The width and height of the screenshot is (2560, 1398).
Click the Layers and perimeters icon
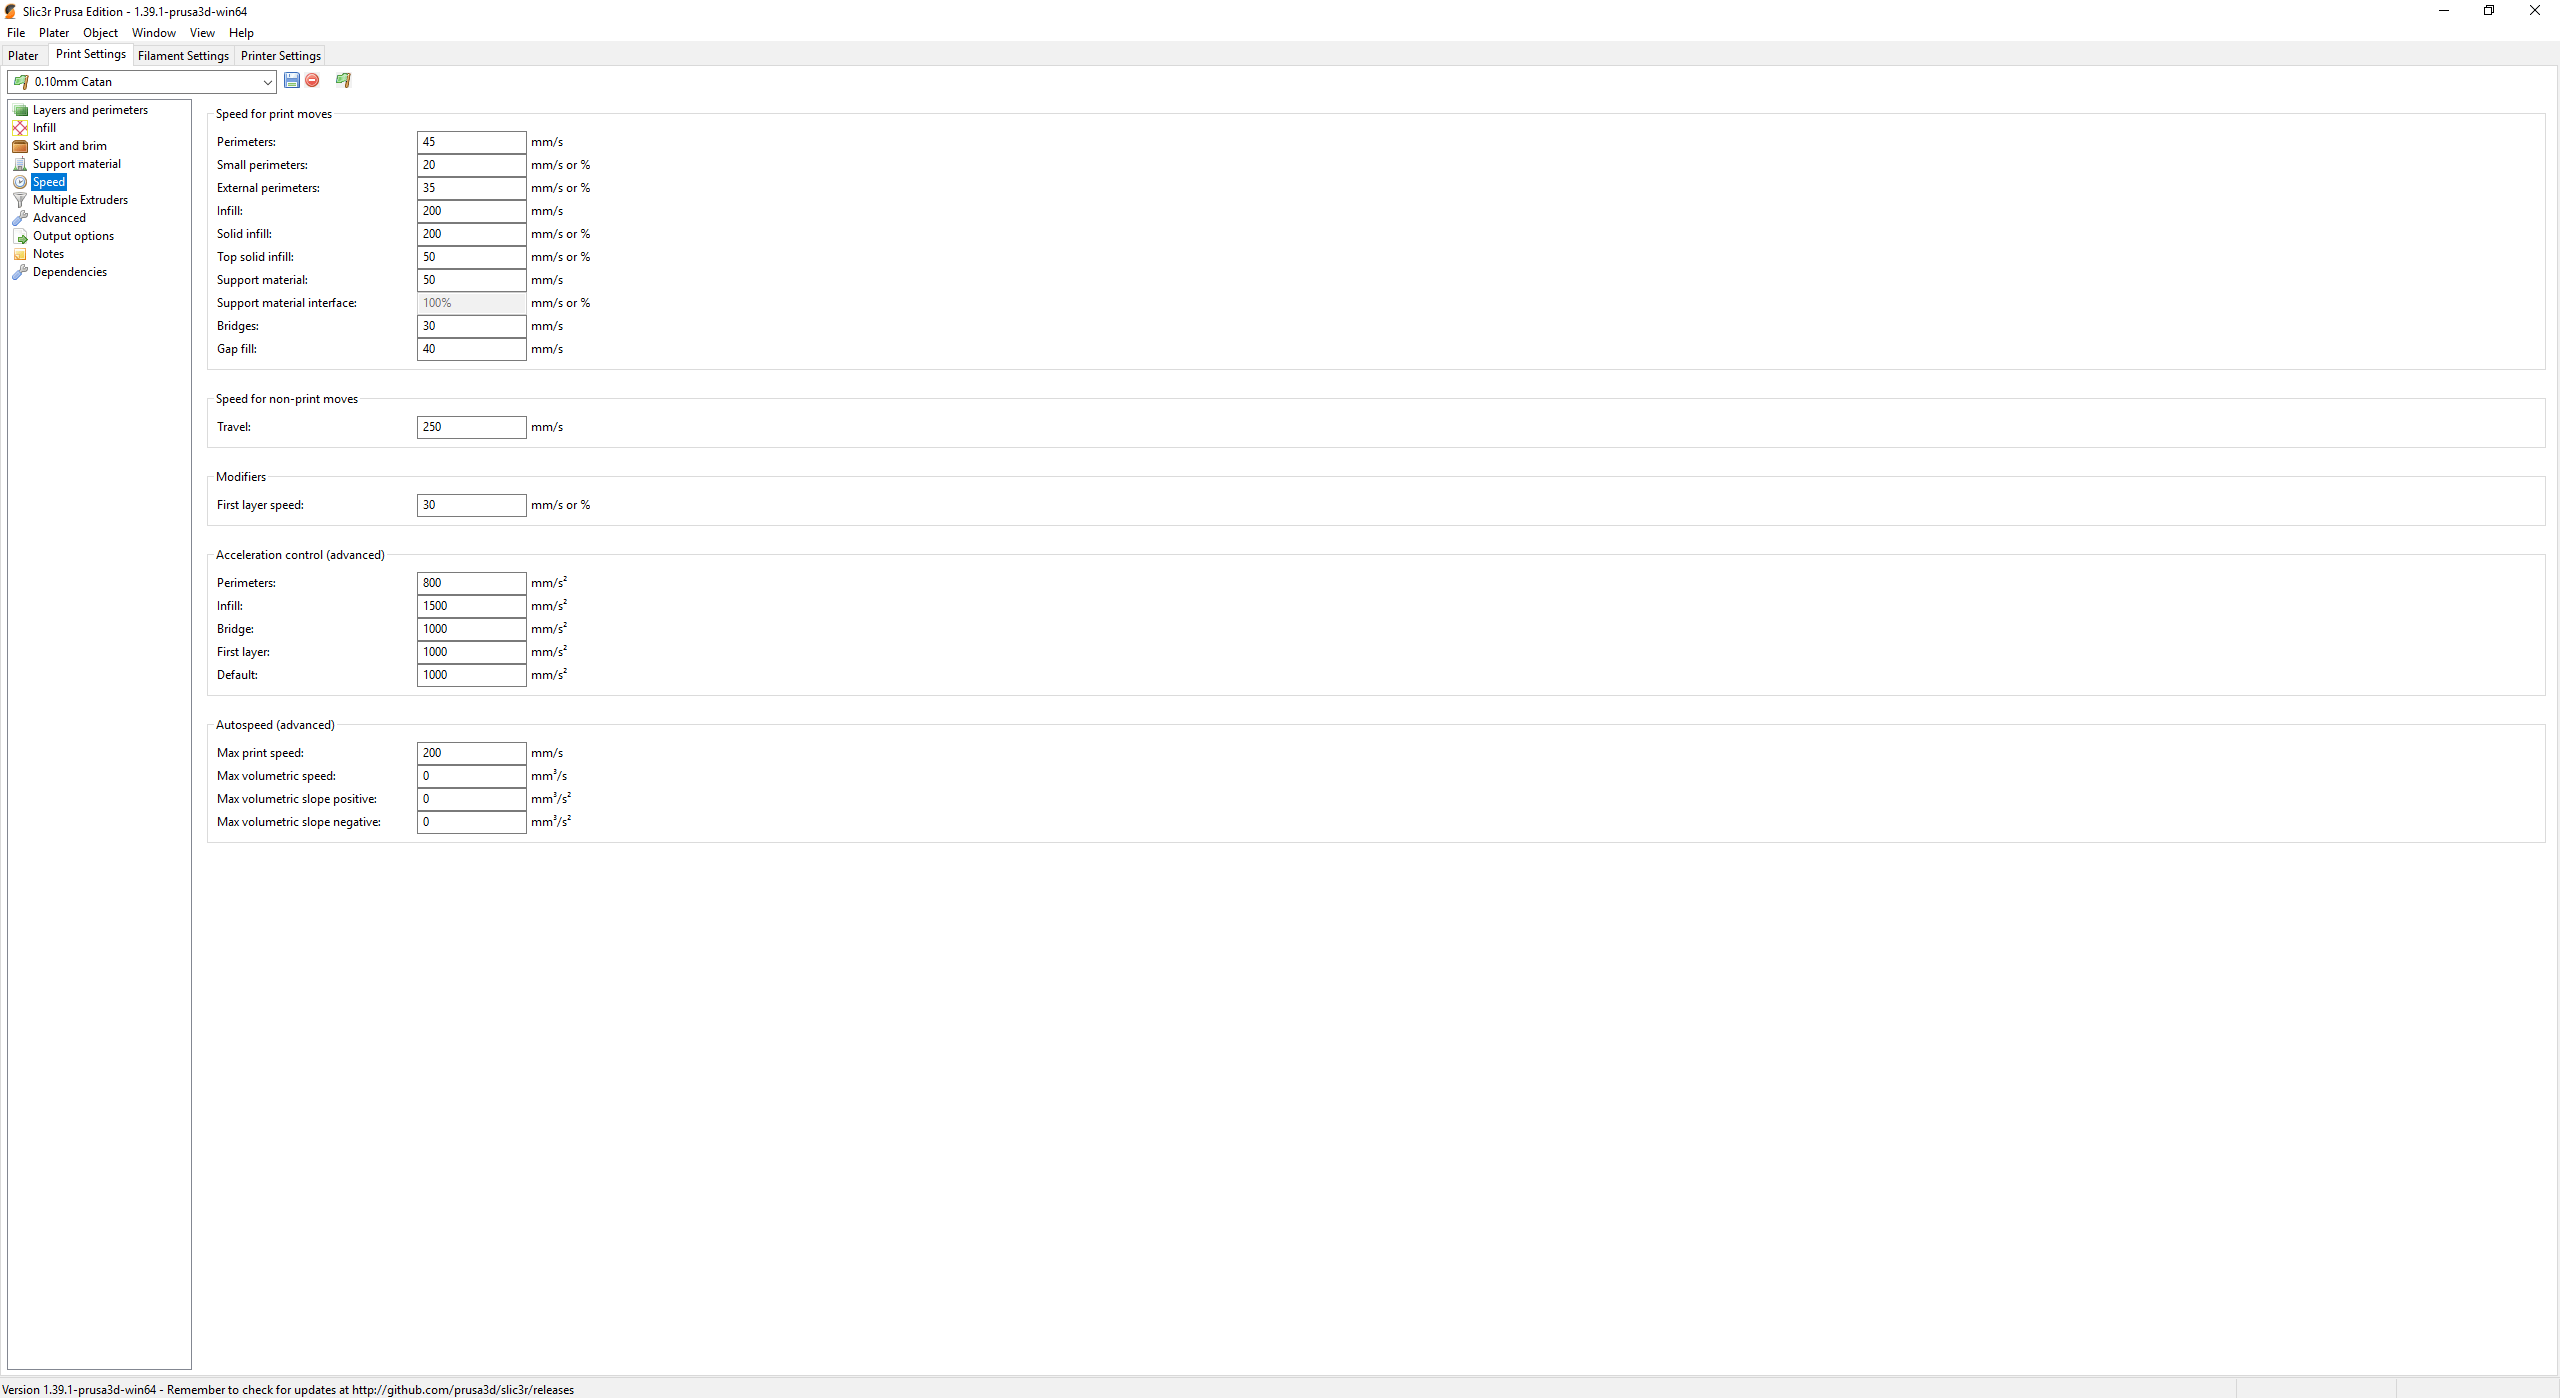[20, 110]
